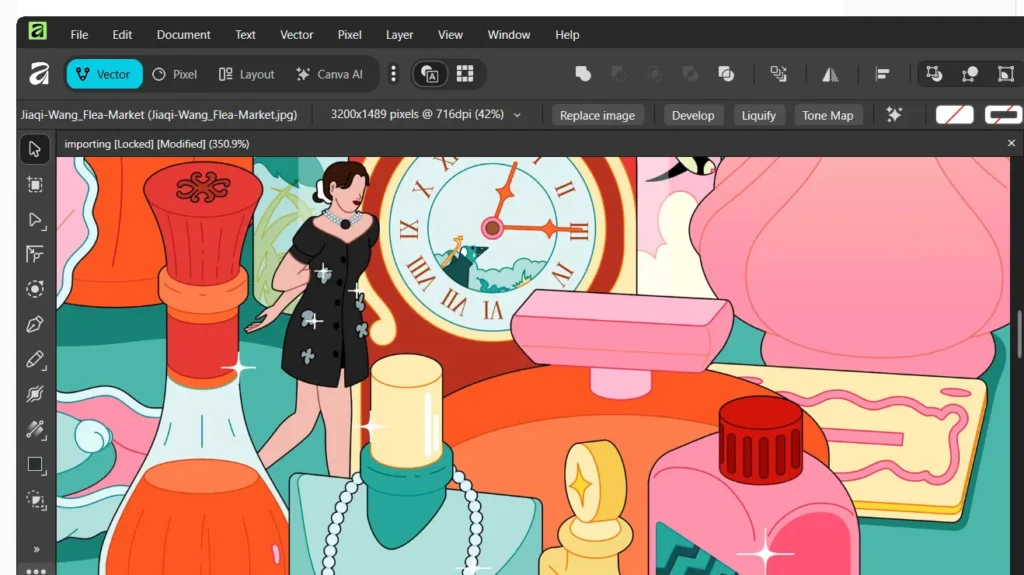Open the View menu
This screenshot has height=575, width=1024.
tap(450, 35)
